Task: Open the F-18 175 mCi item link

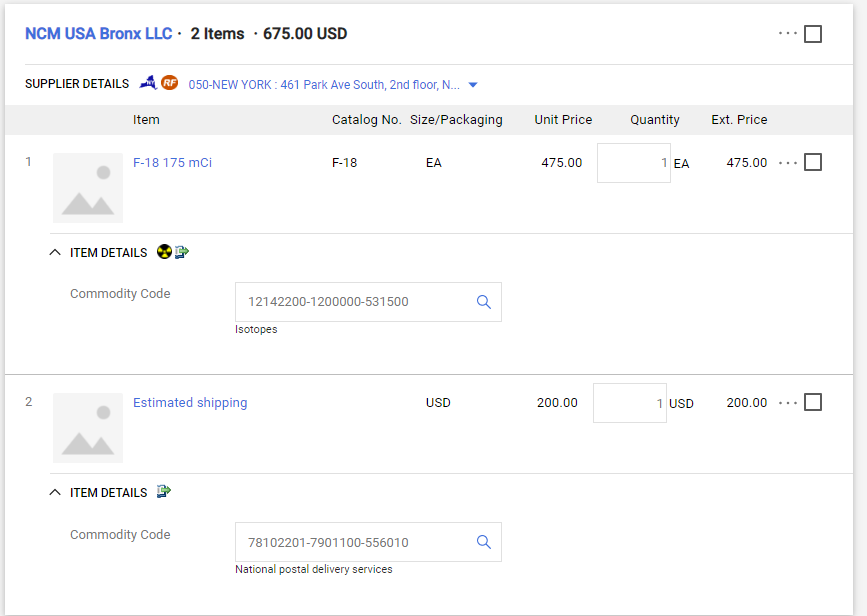Action: point(172,163)
